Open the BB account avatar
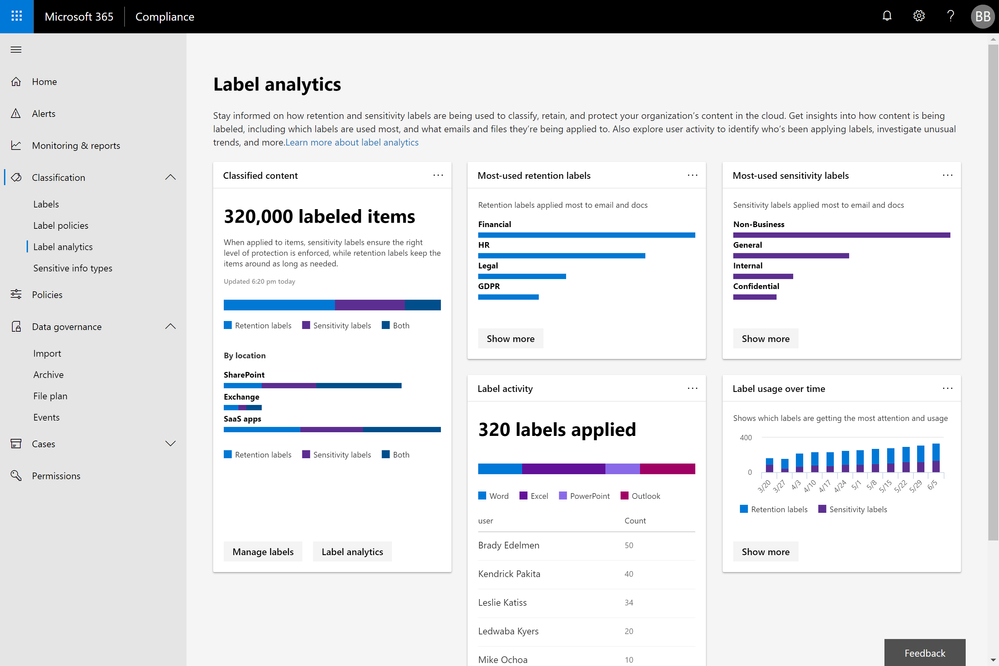The width and height of the screenshot is (999, 666). tap(982, 17)
